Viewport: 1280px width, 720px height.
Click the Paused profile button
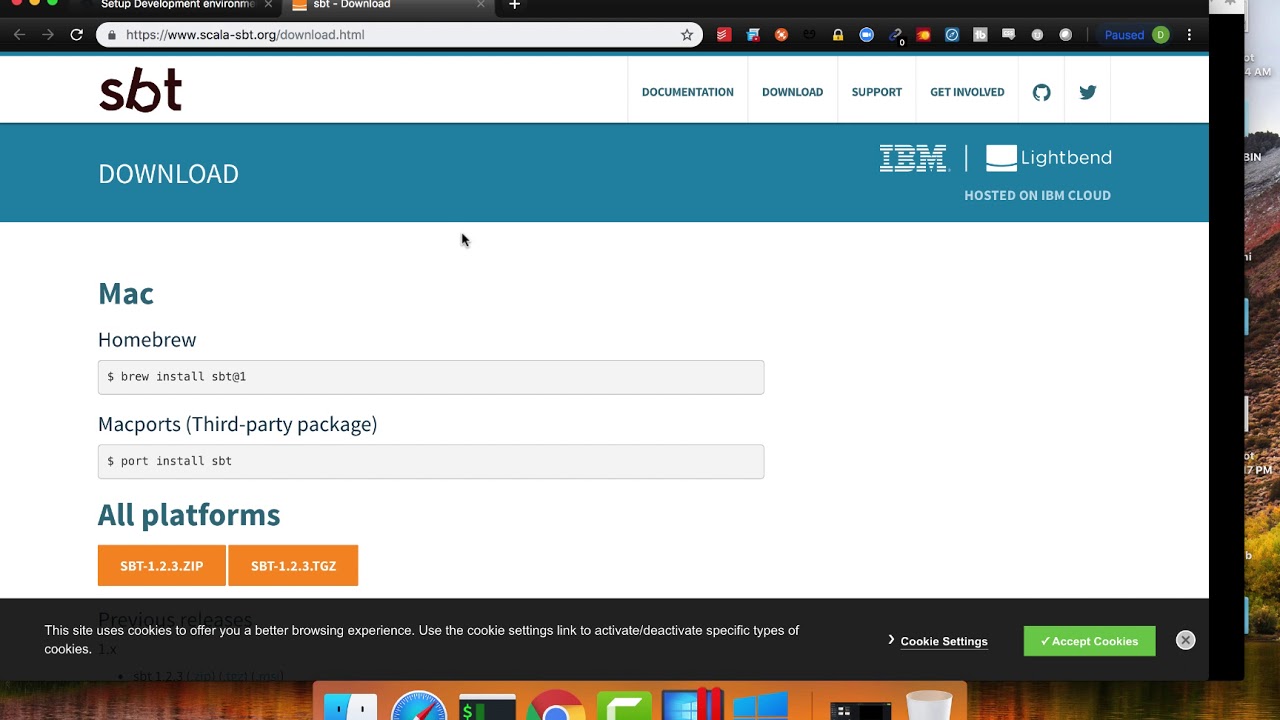[x=1135, y=35]
